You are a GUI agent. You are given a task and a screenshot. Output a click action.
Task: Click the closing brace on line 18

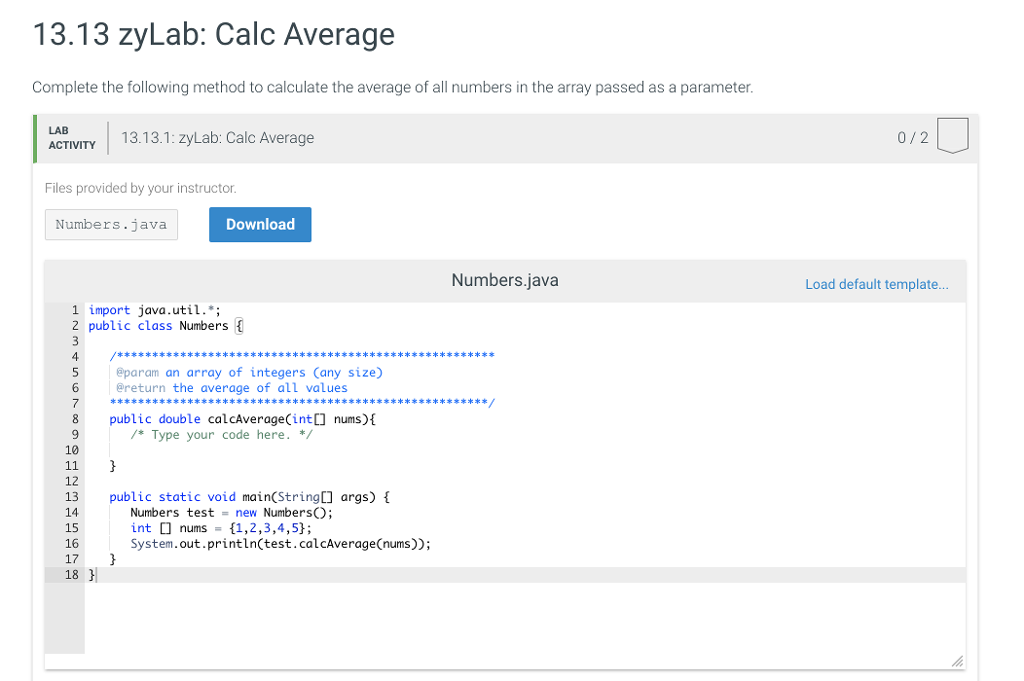click(91, 574)
